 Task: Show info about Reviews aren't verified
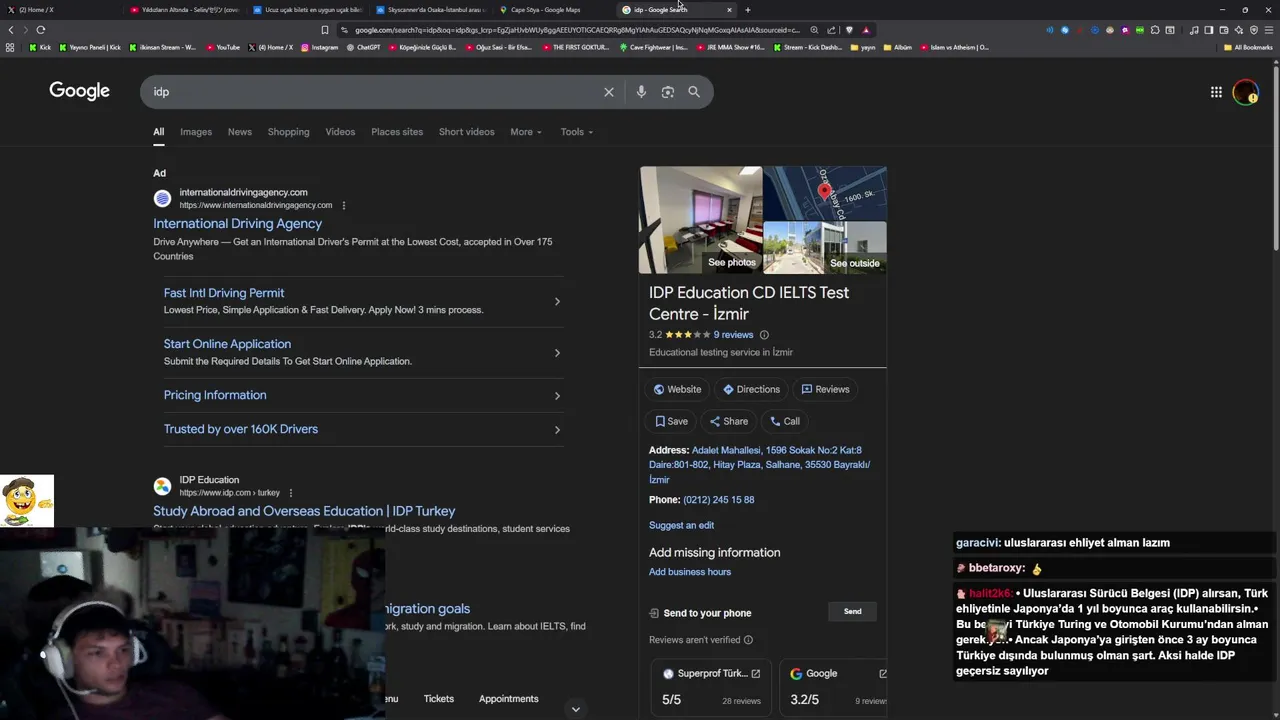[x=748, y=640]
